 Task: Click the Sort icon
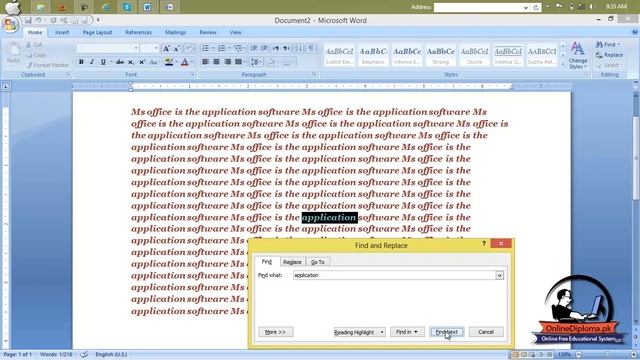(x=299, y=49)
